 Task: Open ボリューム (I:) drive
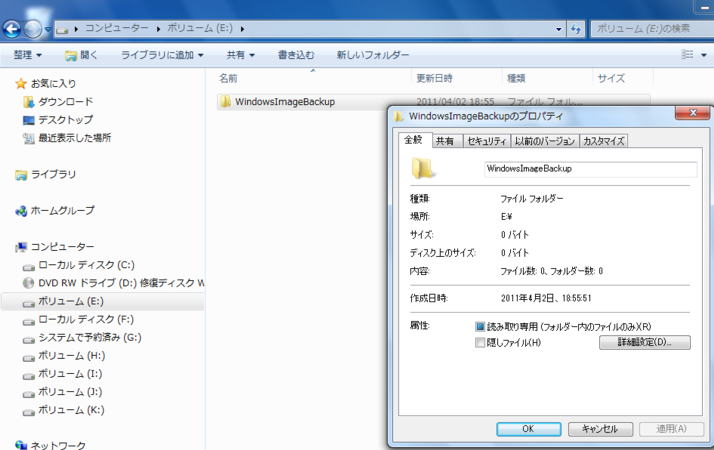point(63,374)
